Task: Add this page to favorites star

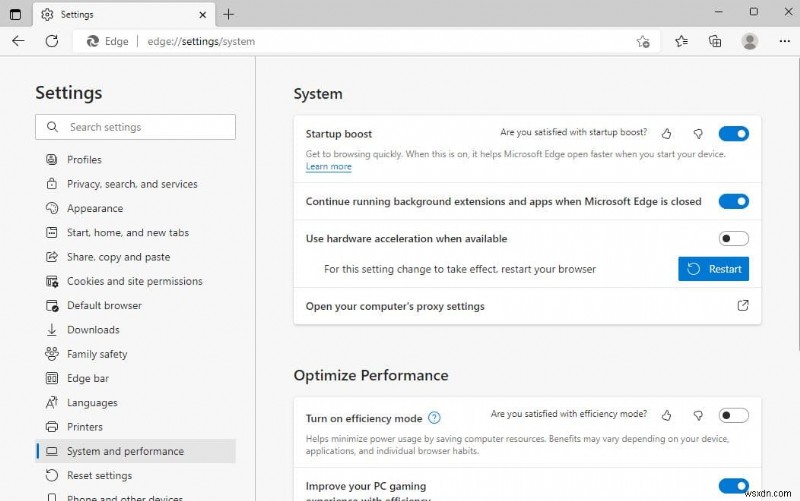Action: (x=643, y=41)
